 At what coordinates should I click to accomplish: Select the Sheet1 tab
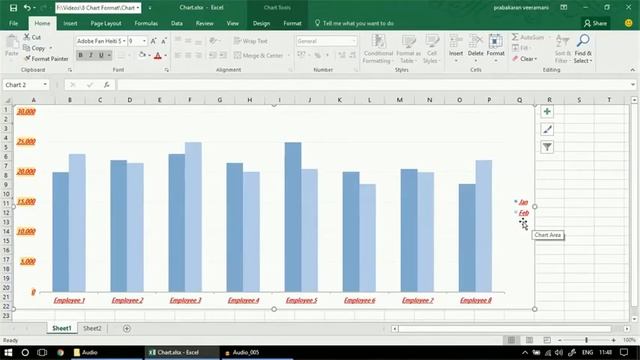pos(62,328)
